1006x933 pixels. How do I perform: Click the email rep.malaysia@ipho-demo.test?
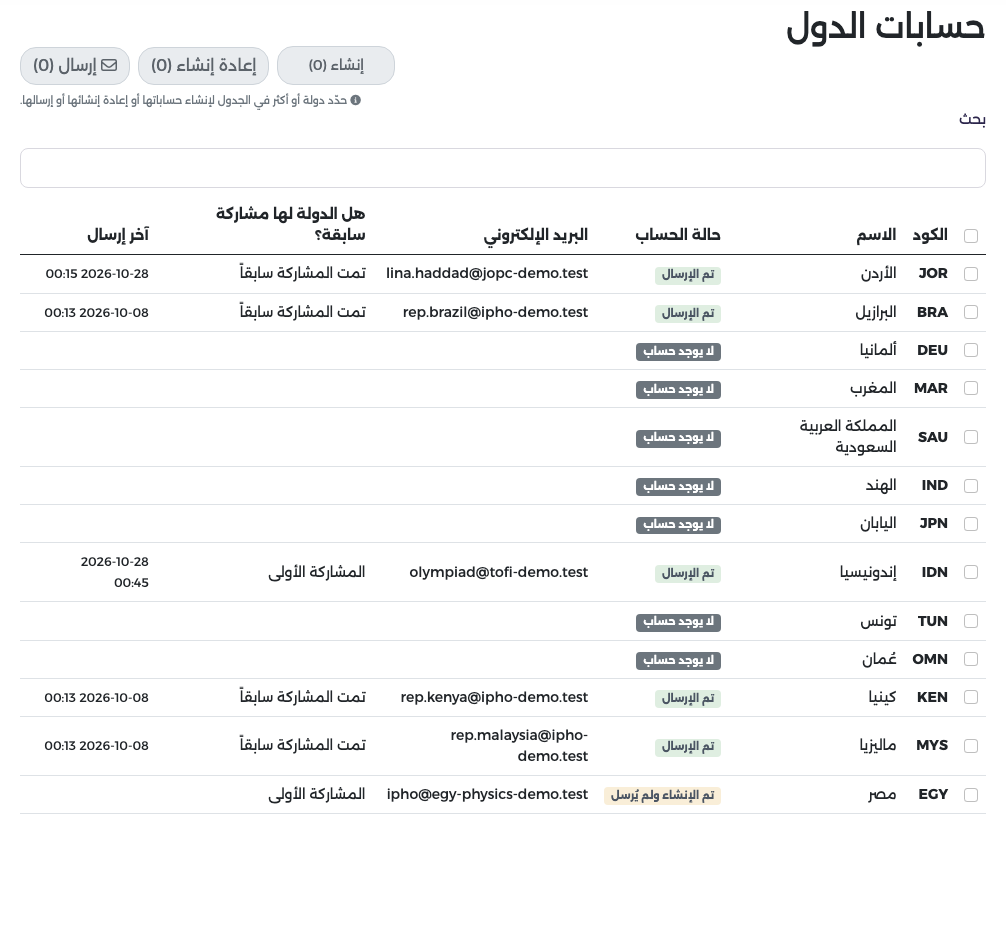click(519, 746)
